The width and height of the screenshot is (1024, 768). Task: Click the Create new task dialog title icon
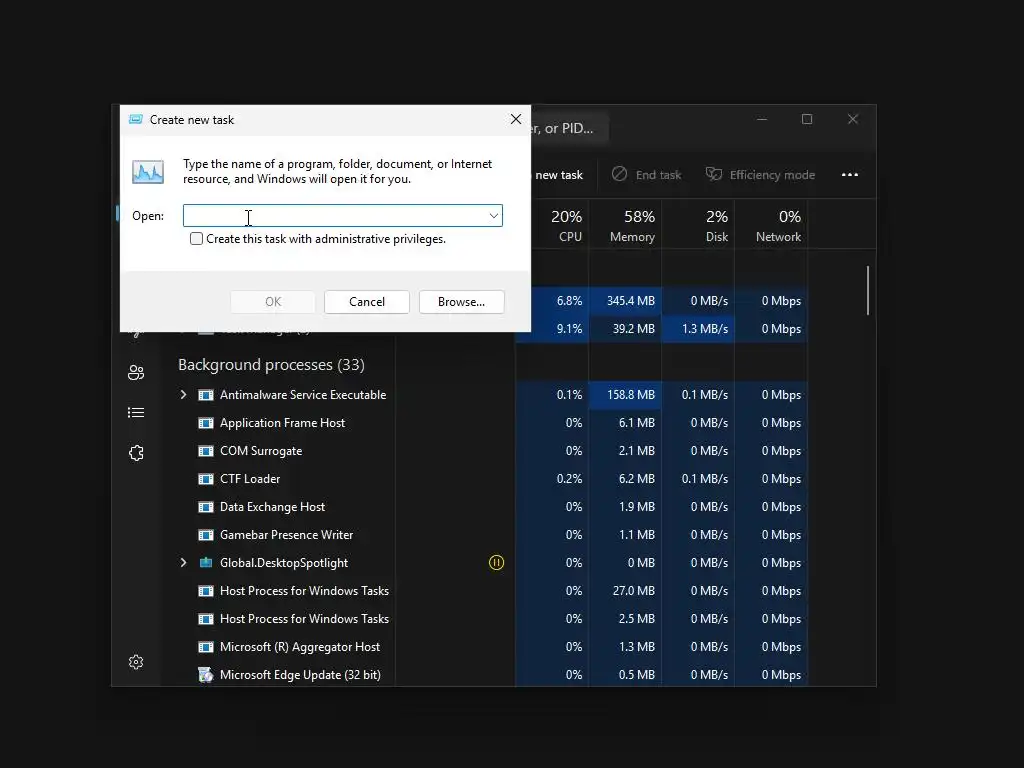point(136,120)
